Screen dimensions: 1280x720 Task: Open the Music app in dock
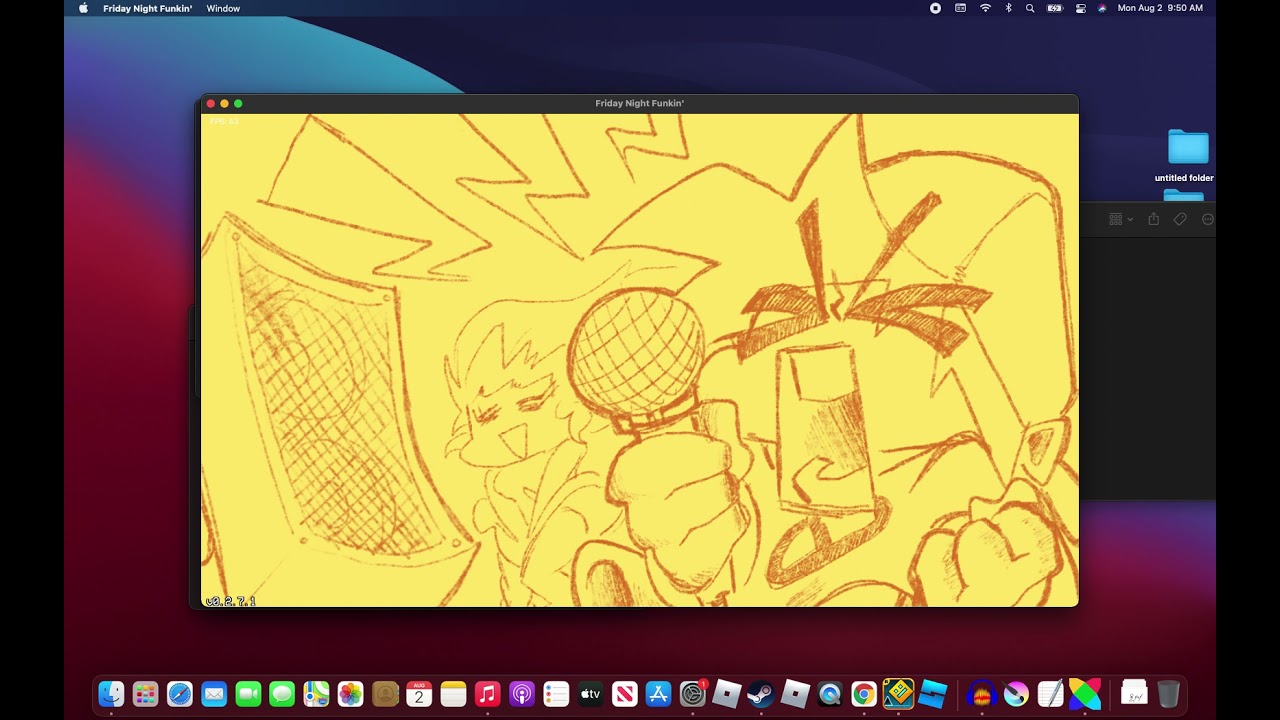click(x=487, y=693)
